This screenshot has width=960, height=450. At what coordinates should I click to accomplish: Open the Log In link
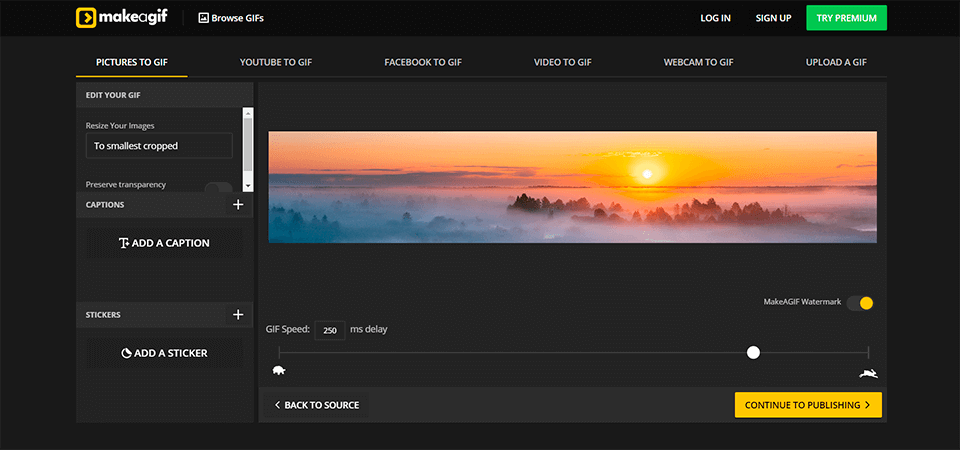[715, 18]
